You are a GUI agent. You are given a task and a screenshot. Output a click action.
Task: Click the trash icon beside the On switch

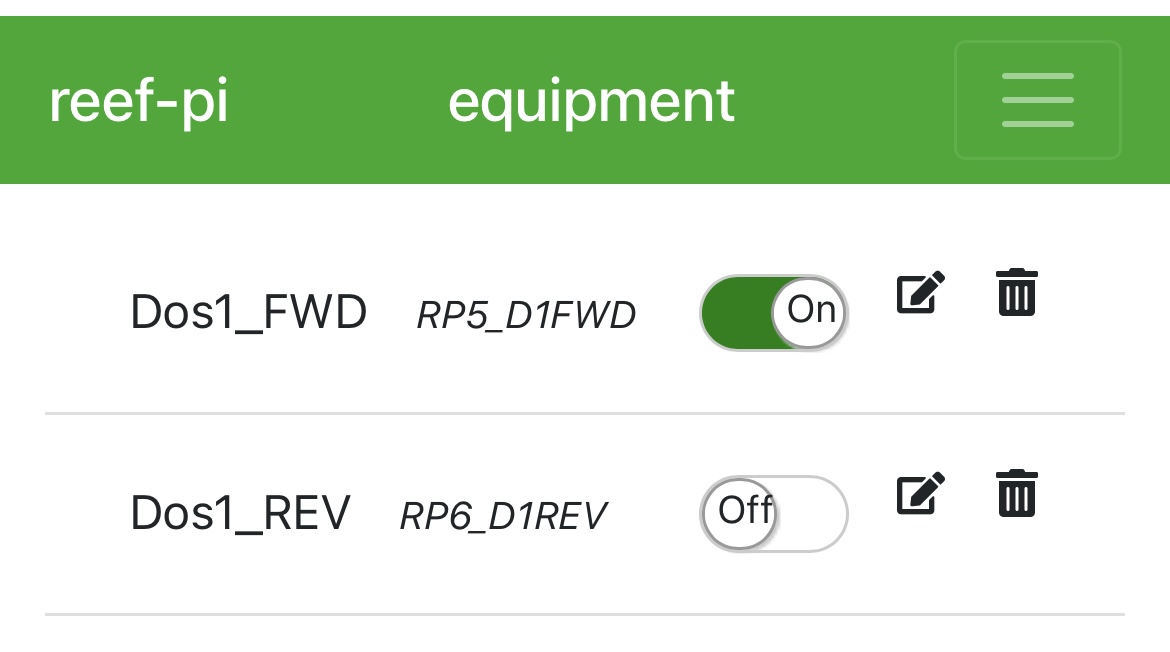pos(1017,293)
